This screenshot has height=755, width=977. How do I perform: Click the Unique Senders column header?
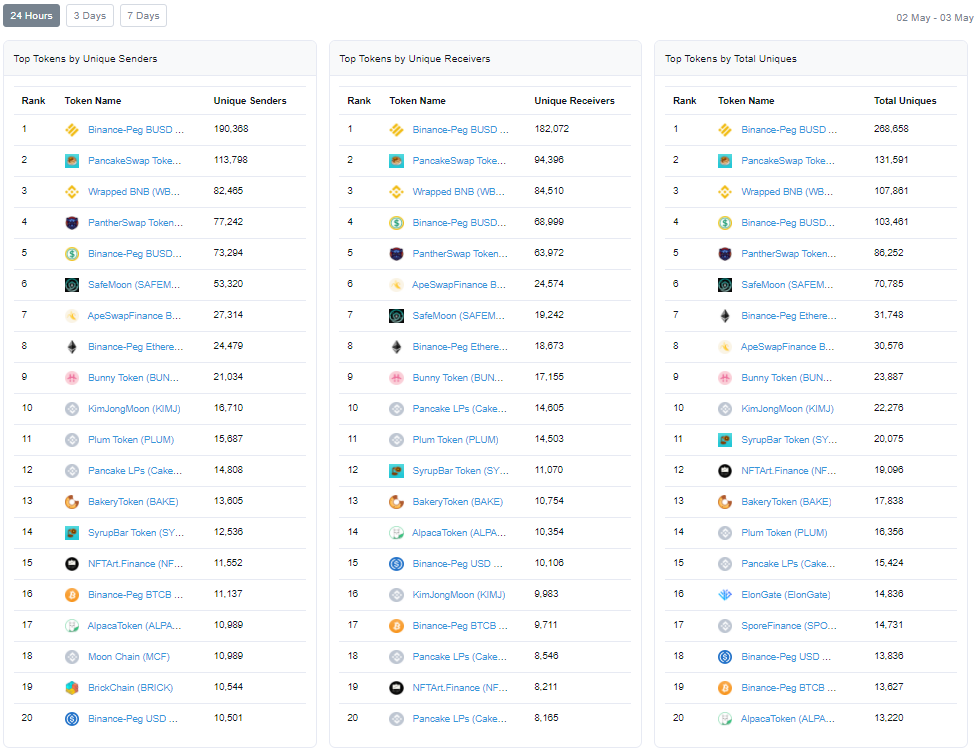pos(250,100)
